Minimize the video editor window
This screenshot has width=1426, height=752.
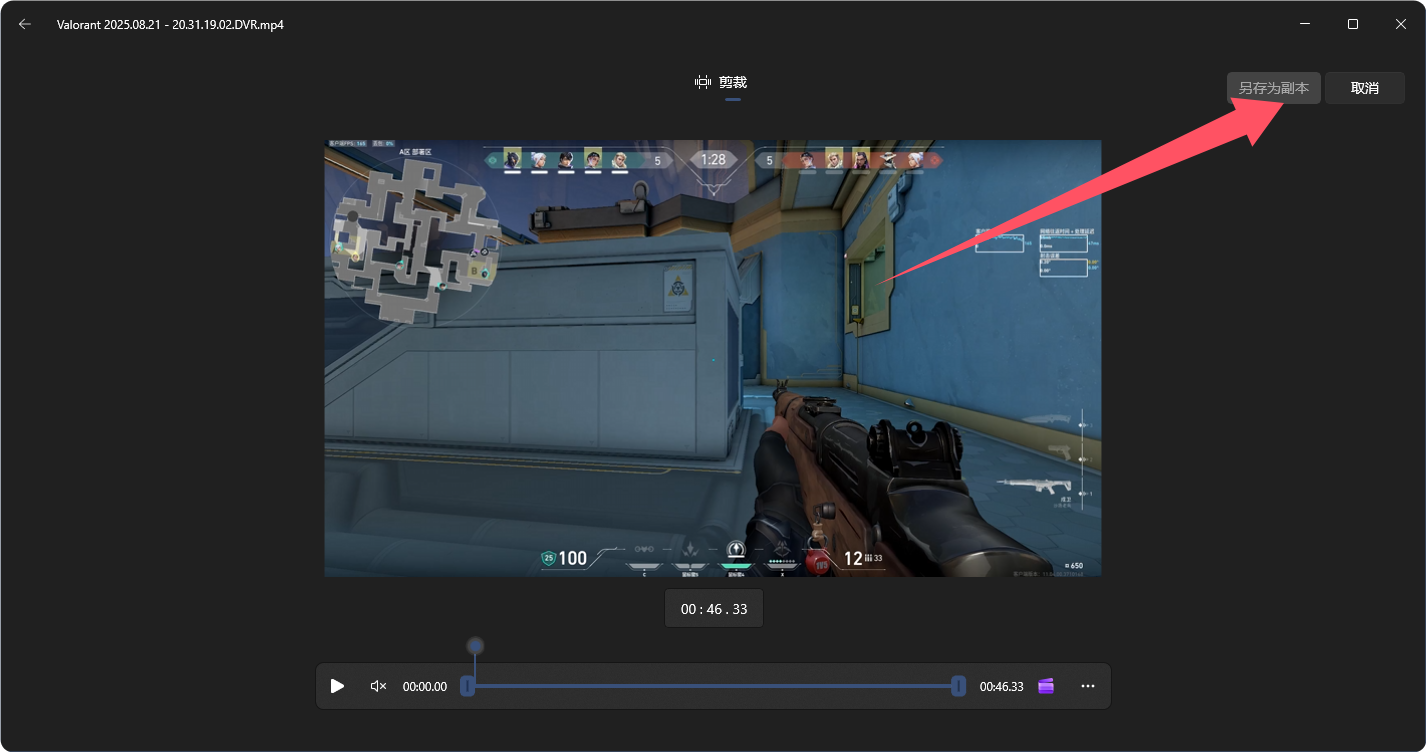[1305, 24]
